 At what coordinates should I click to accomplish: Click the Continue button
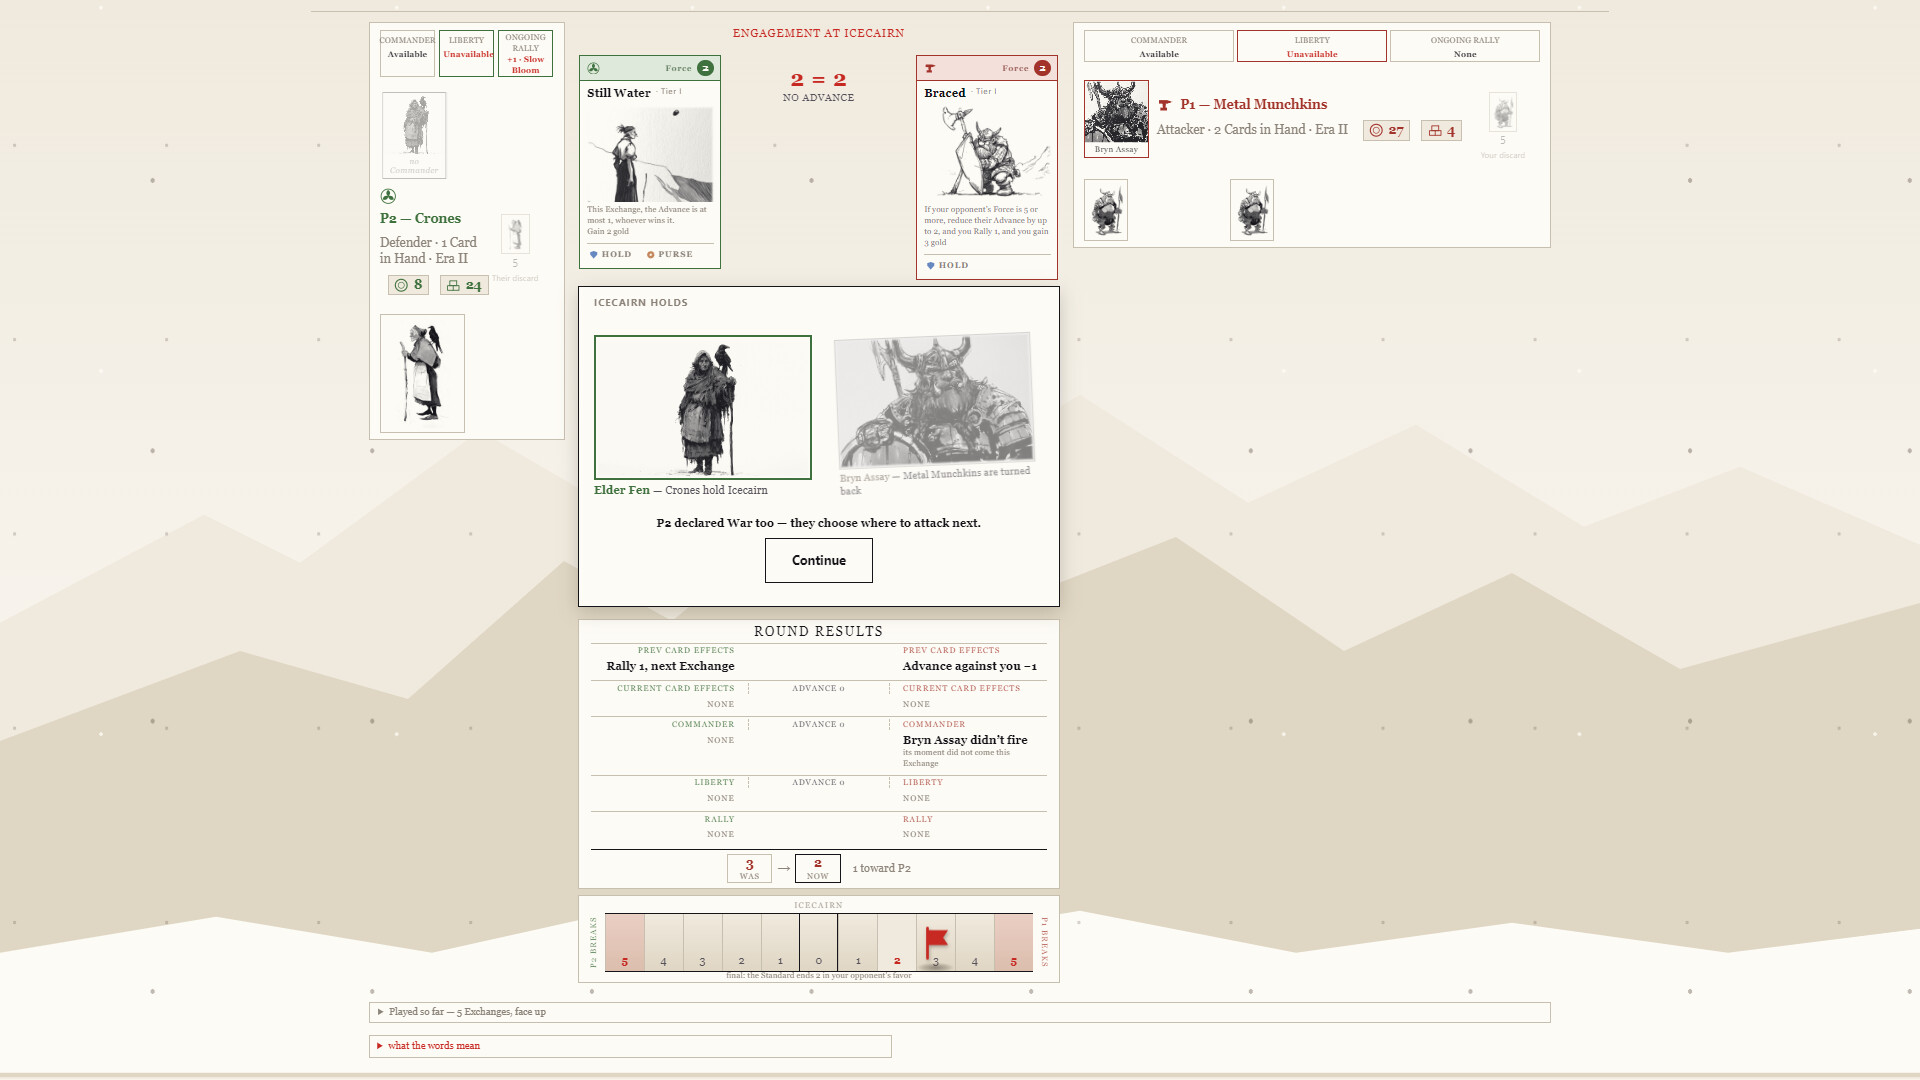pyautogui.click(x=819, y=560)
